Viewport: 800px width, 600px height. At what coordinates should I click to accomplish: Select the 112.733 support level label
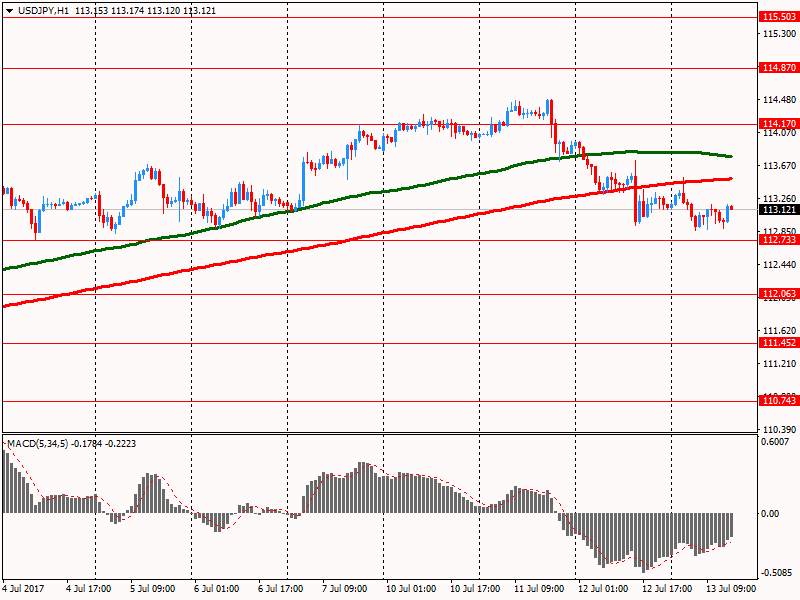coord(779,240)
